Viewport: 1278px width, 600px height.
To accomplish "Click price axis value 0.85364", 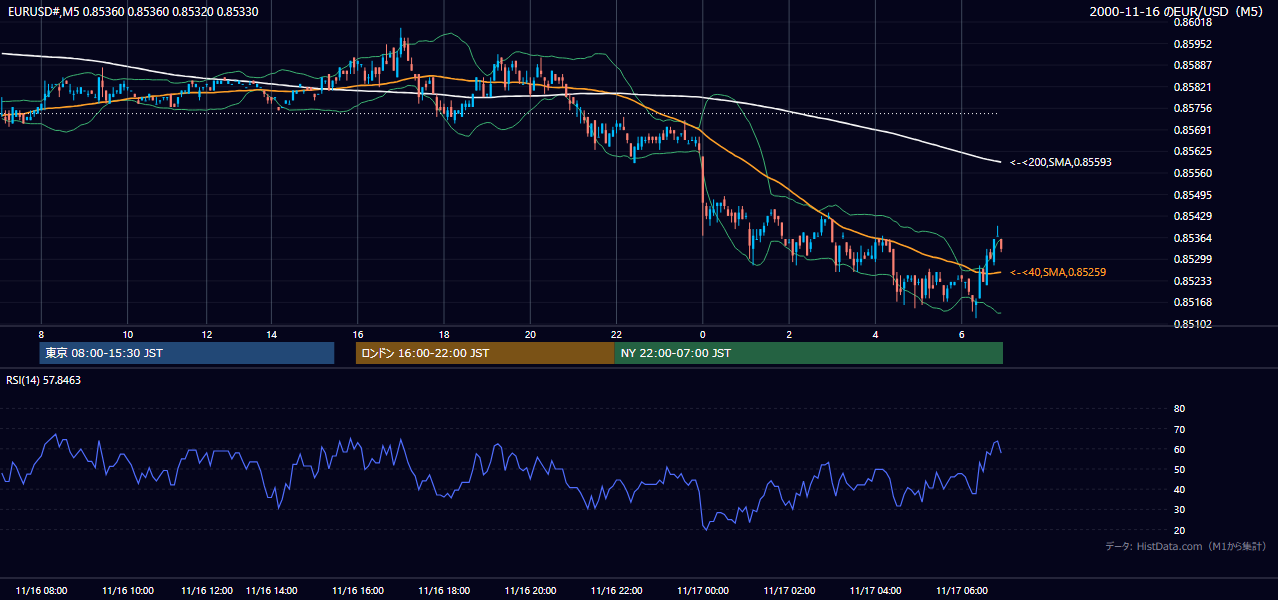I will [1192, 238].
